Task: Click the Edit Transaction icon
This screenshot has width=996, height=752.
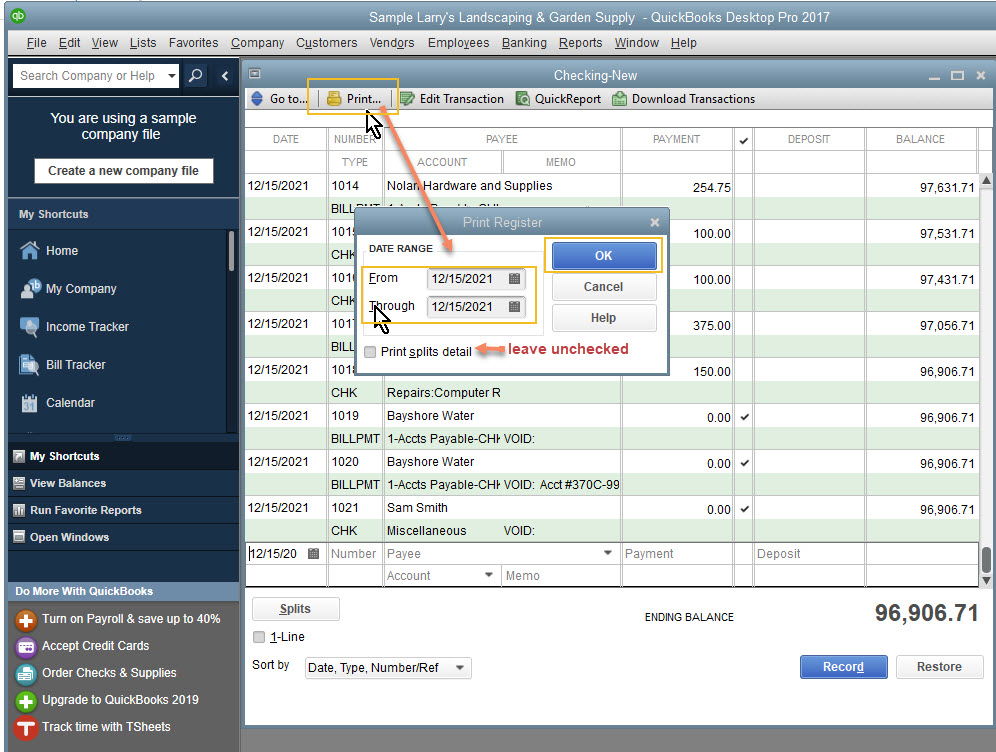Action: tap(452, 98)
